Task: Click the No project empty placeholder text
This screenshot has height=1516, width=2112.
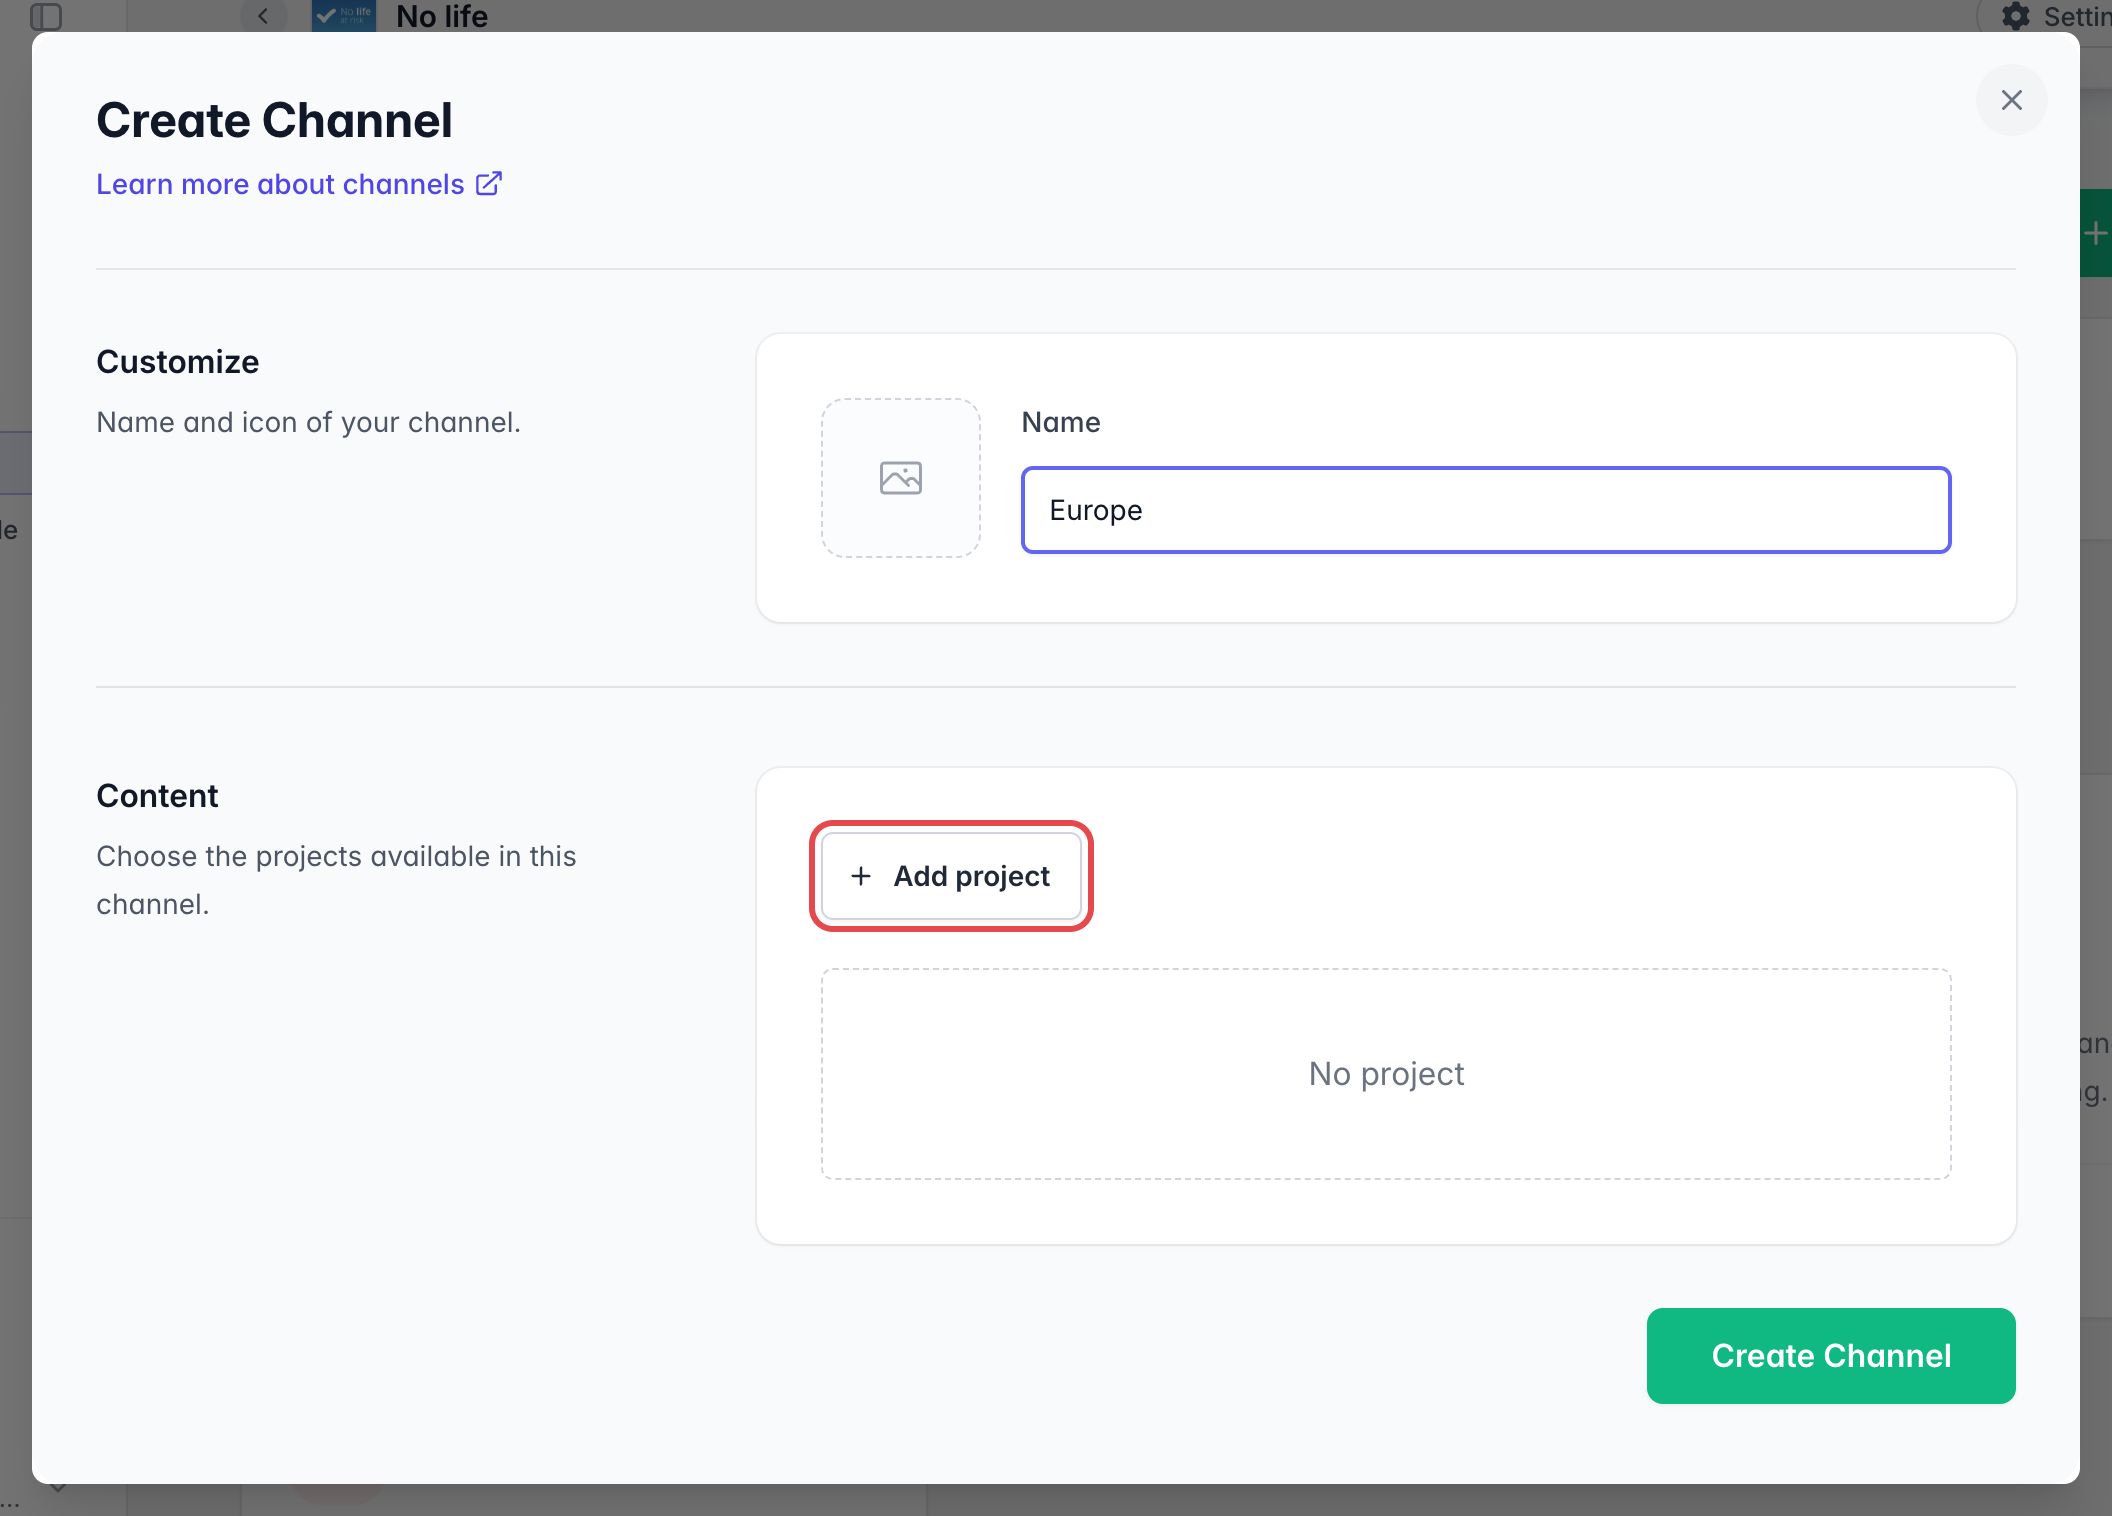Action: point(1386,1073)
